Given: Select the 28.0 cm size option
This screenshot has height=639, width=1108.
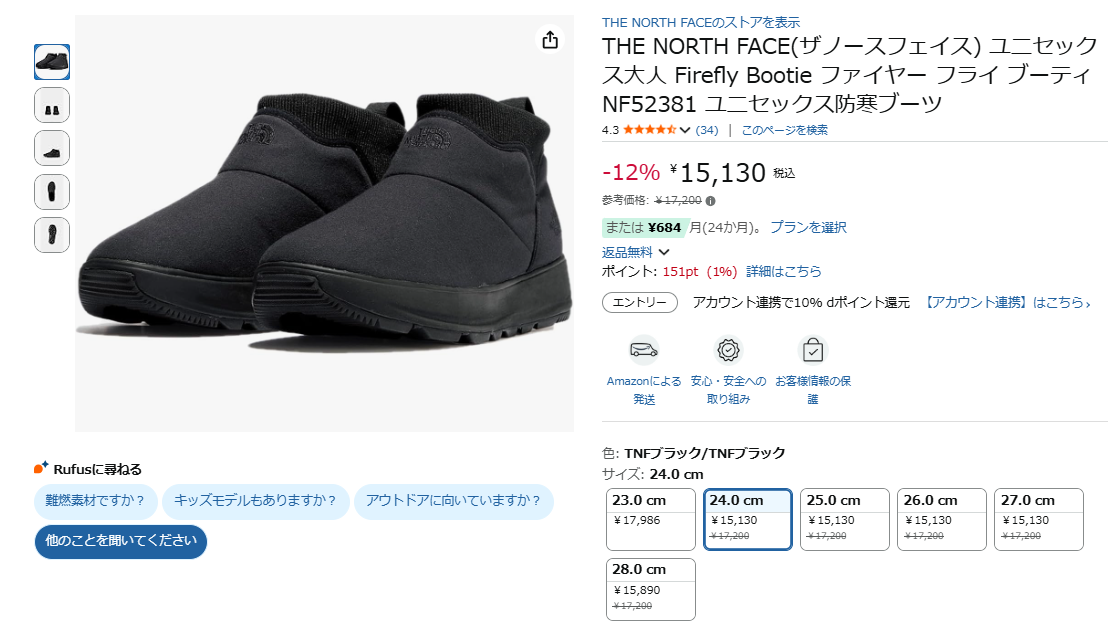Looking at the screenshot, I should (x=651, y=588).
